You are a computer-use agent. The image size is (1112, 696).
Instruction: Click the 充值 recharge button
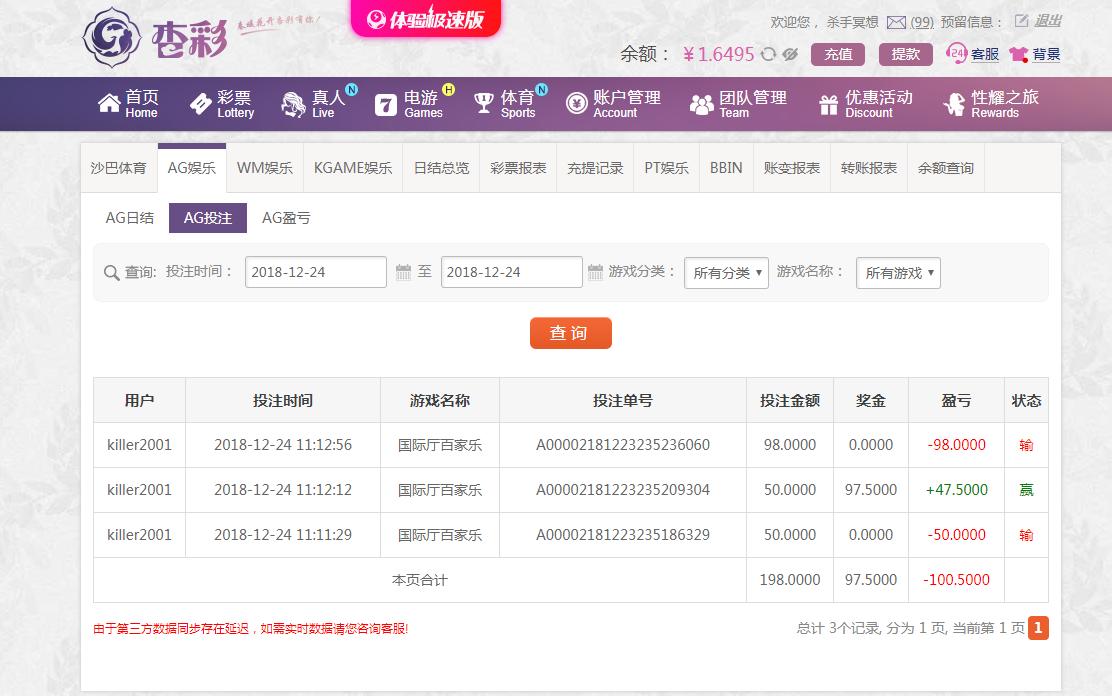coord(838,54)
